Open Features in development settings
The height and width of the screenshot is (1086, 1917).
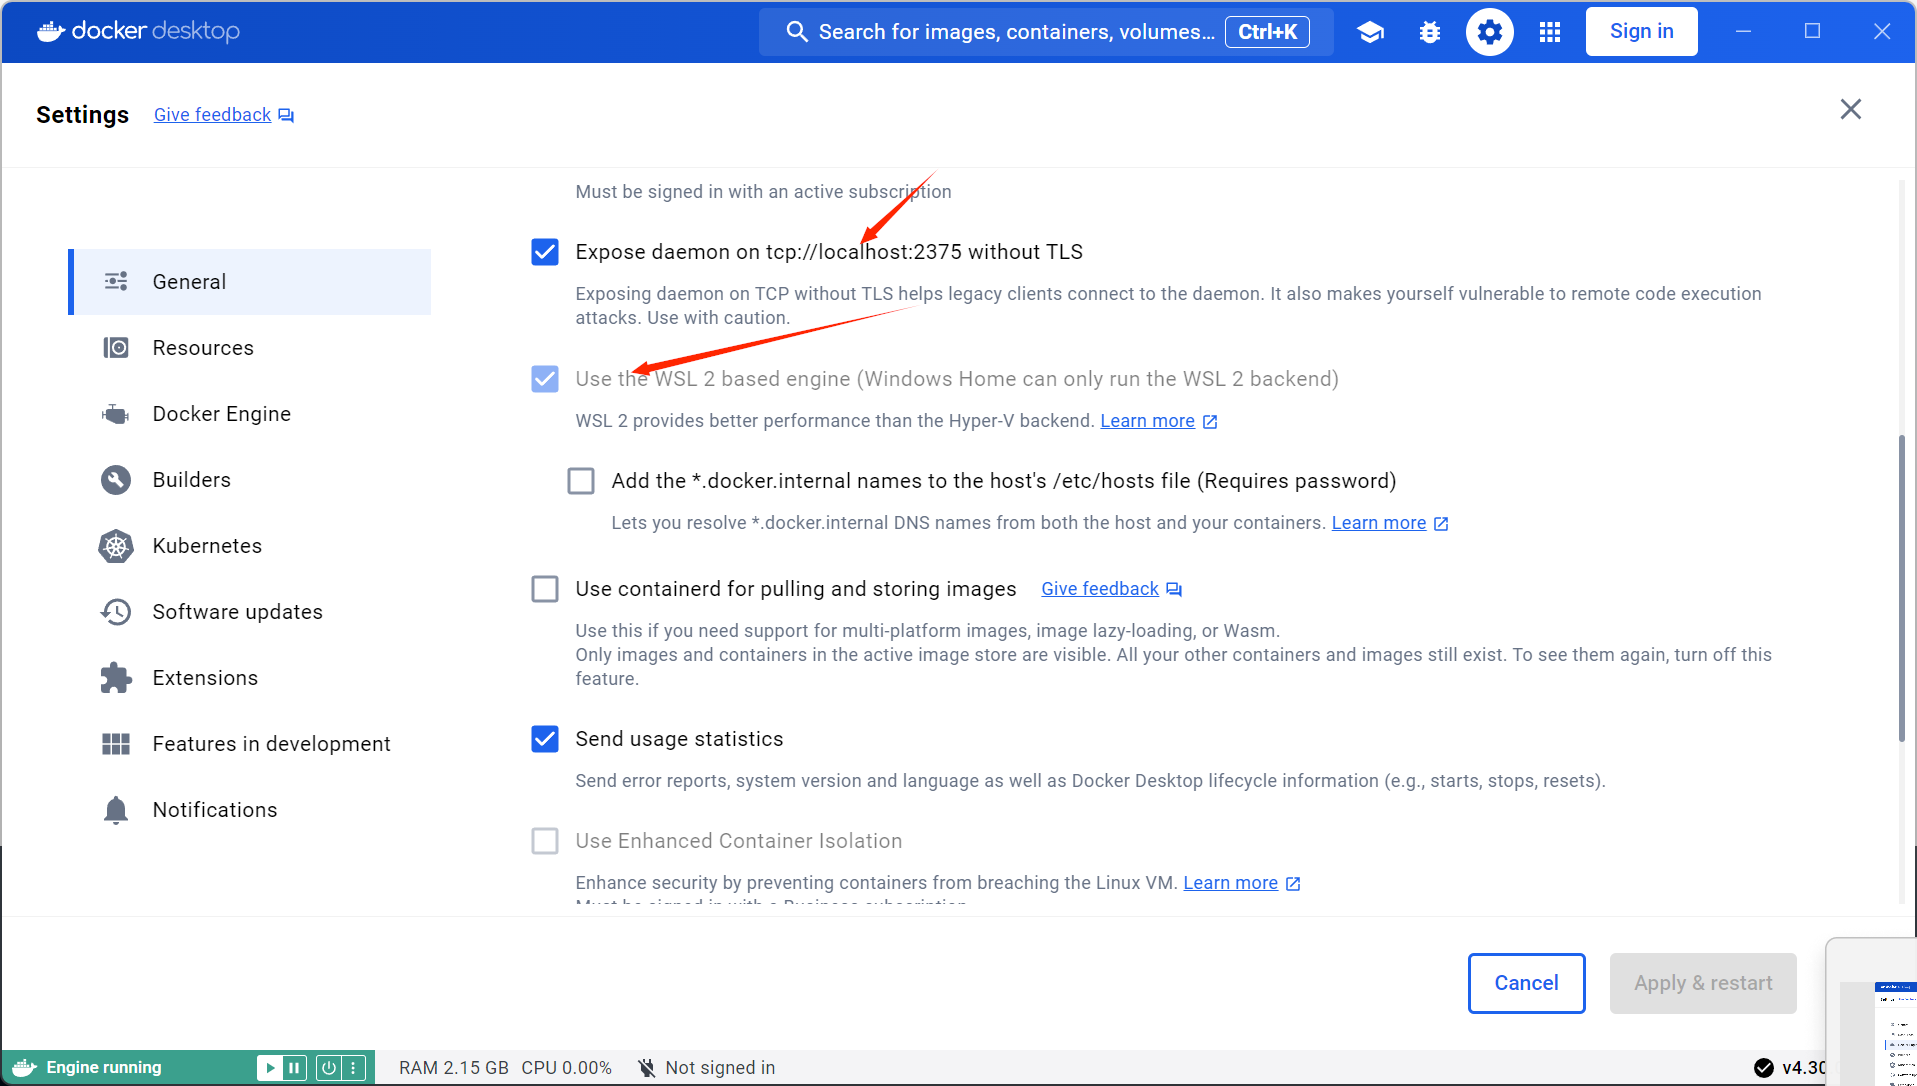[250, 744]
